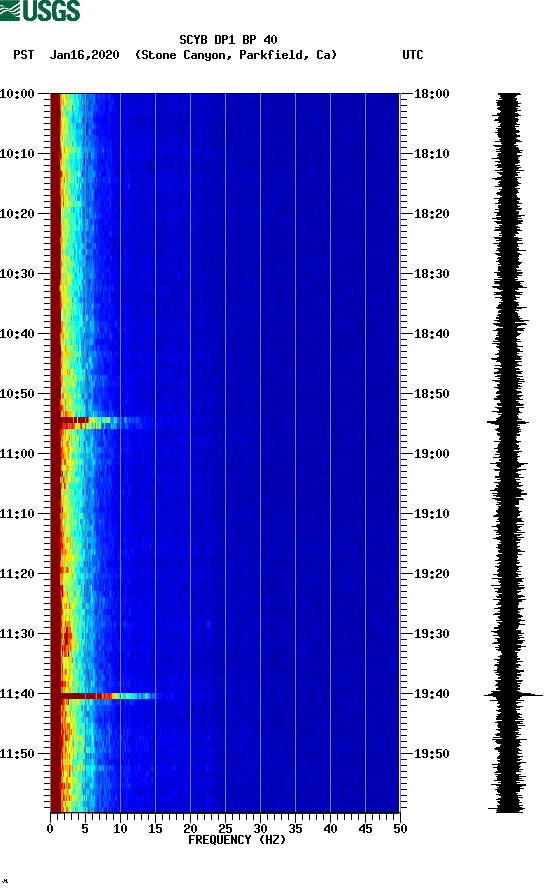Click the '18:10' UTC time label
552x892 pixels.
tap(432, 154)
